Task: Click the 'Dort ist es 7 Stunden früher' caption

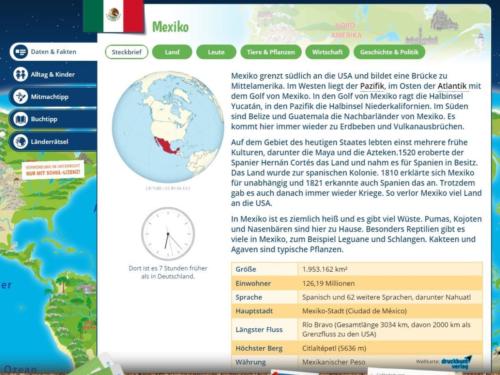Action: 168,272
